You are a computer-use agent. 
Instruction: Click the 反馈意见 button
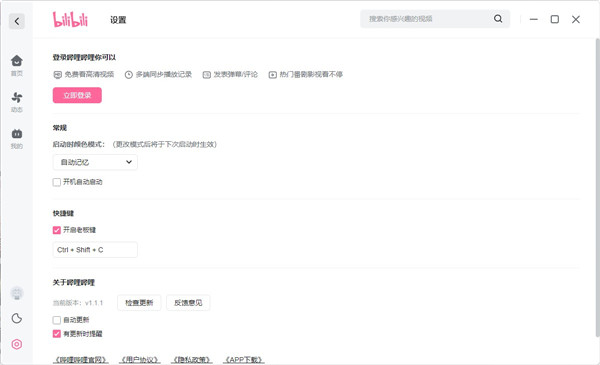click(x=188, y=303)
